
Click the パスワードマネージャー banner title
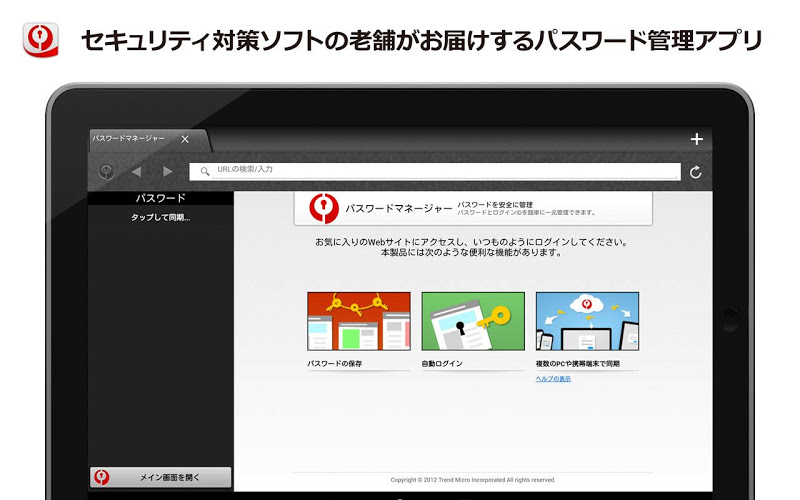[398, 208]
